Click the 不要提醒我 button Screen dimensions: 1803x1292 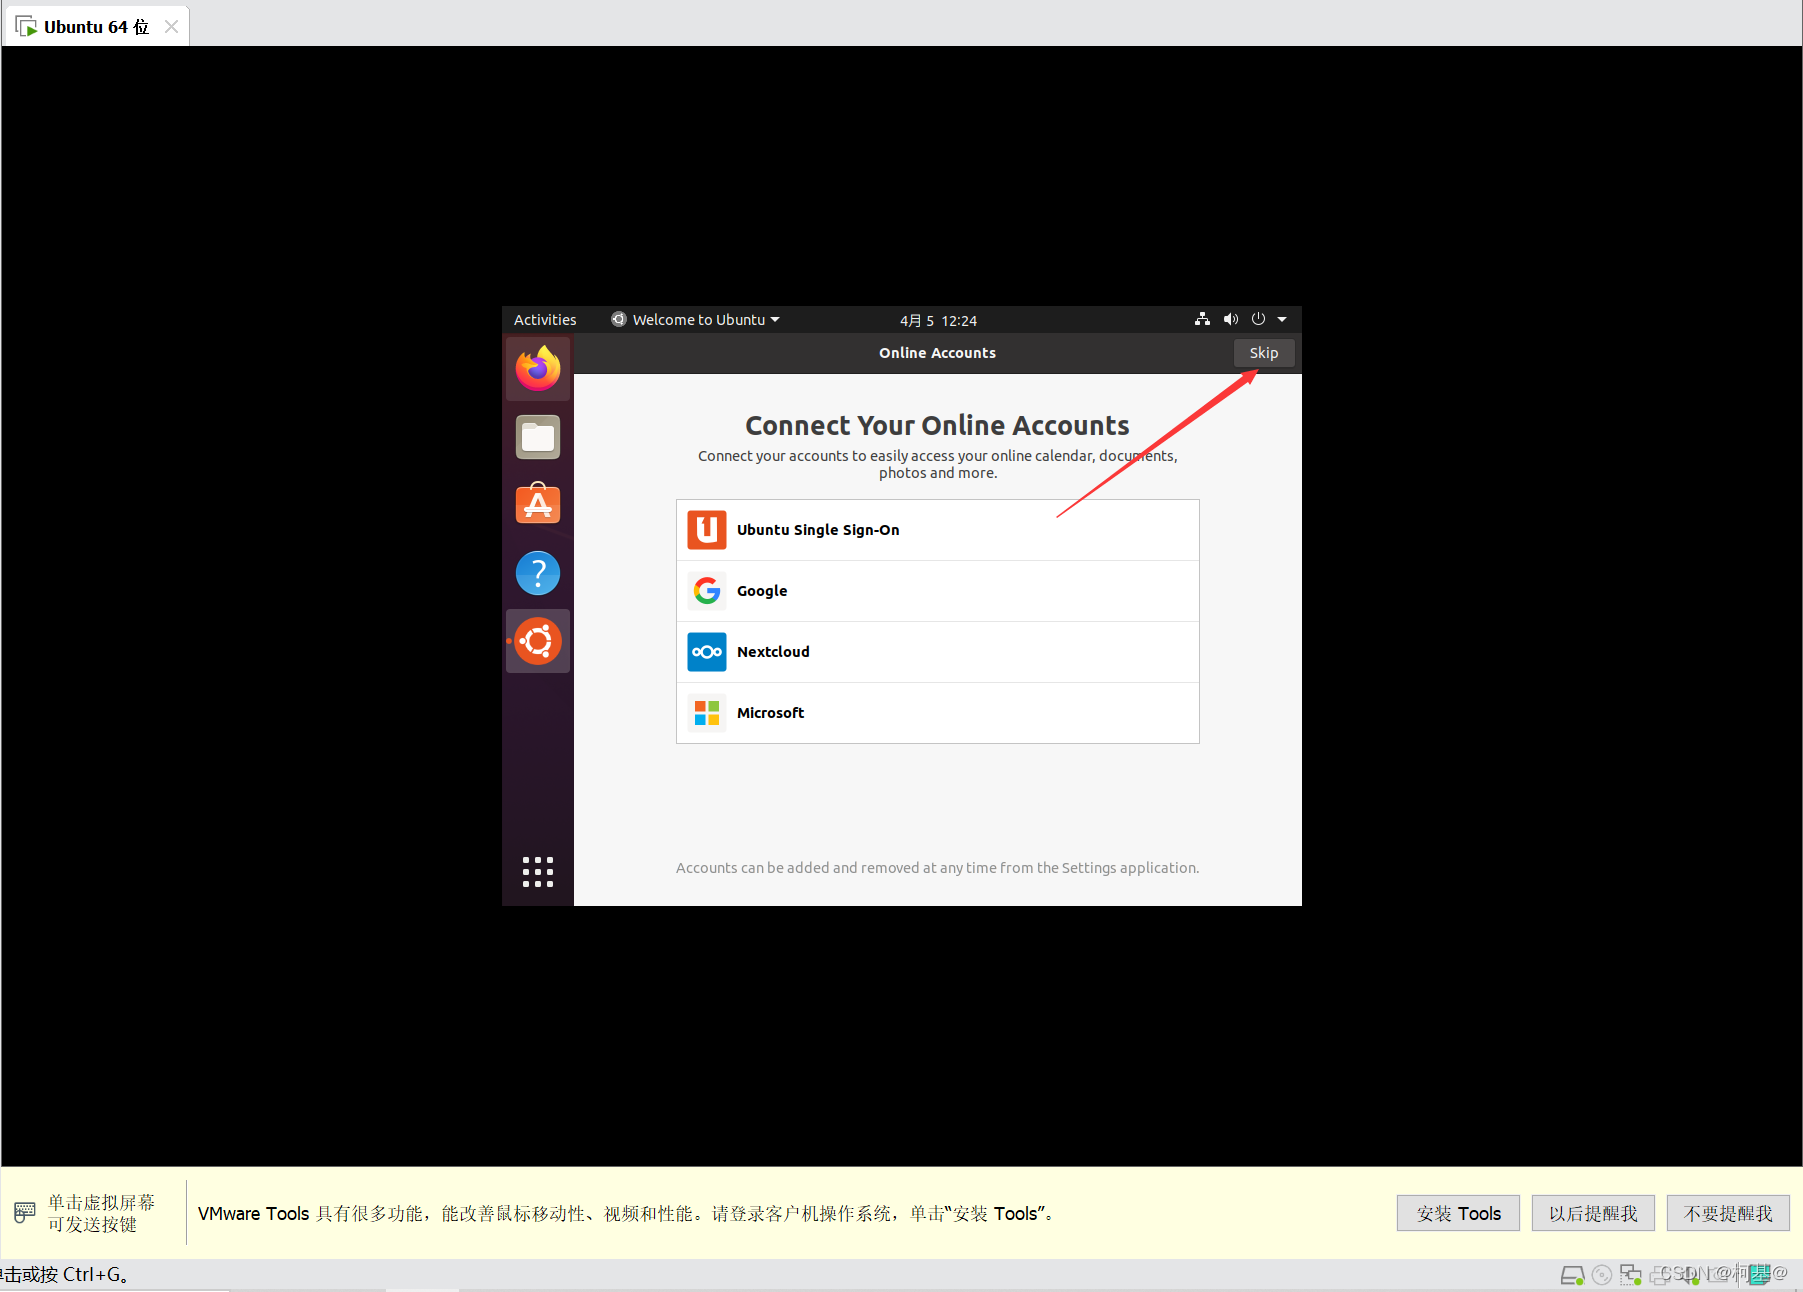1728,1213
